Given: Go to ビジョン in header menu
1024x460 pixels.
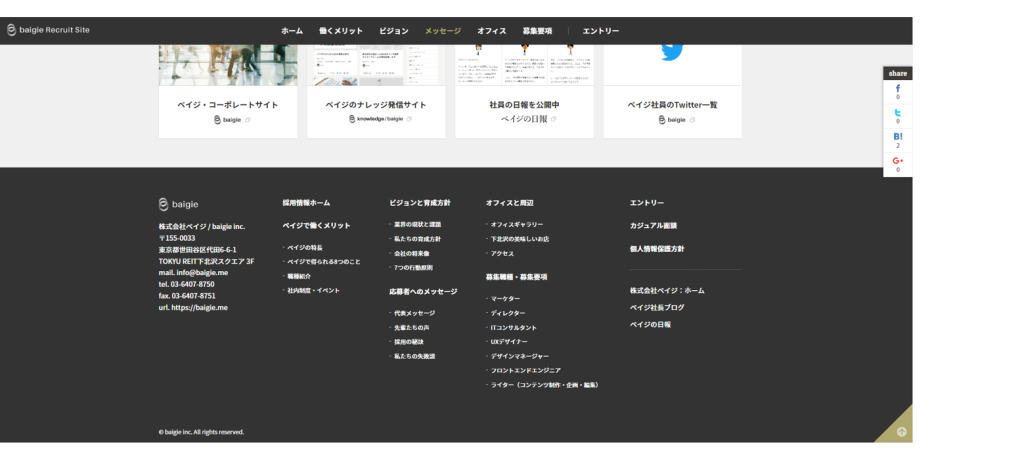Looking at the screenshot, I should click(x=394, y=31).
